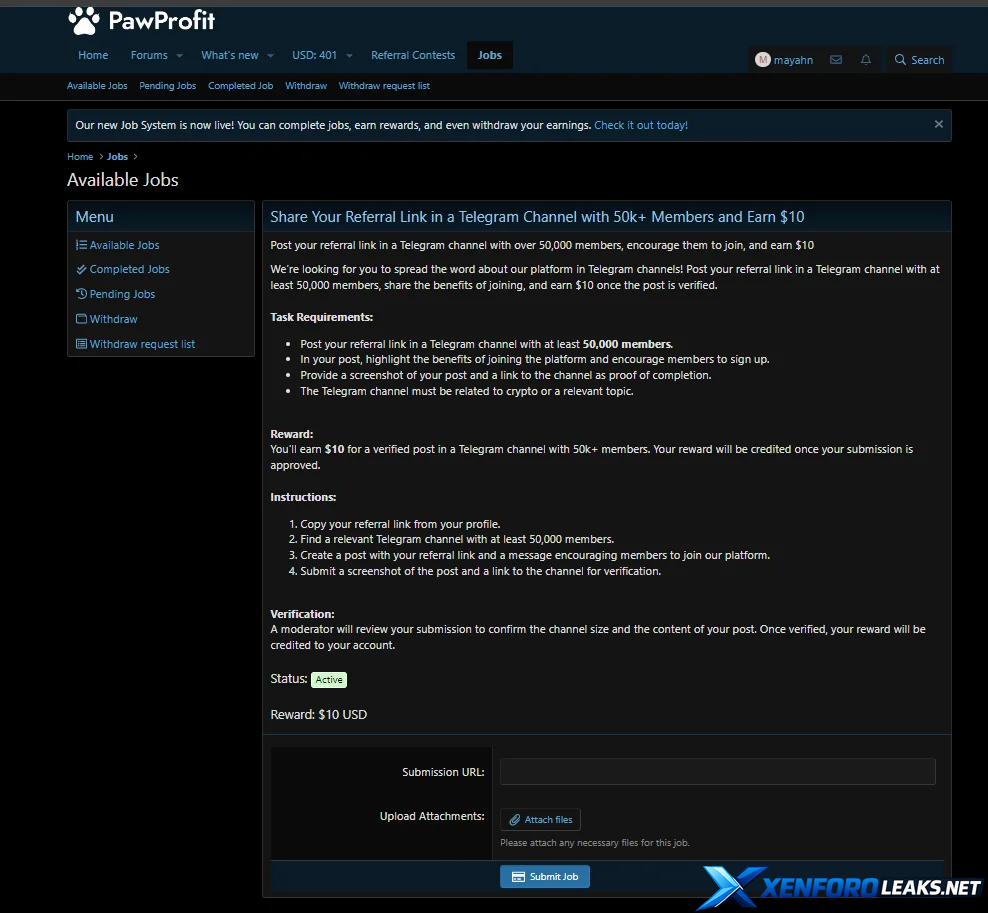The image size is (988, 913).
Task: Click the PawProfit paw logo
Action: point(84,20)
